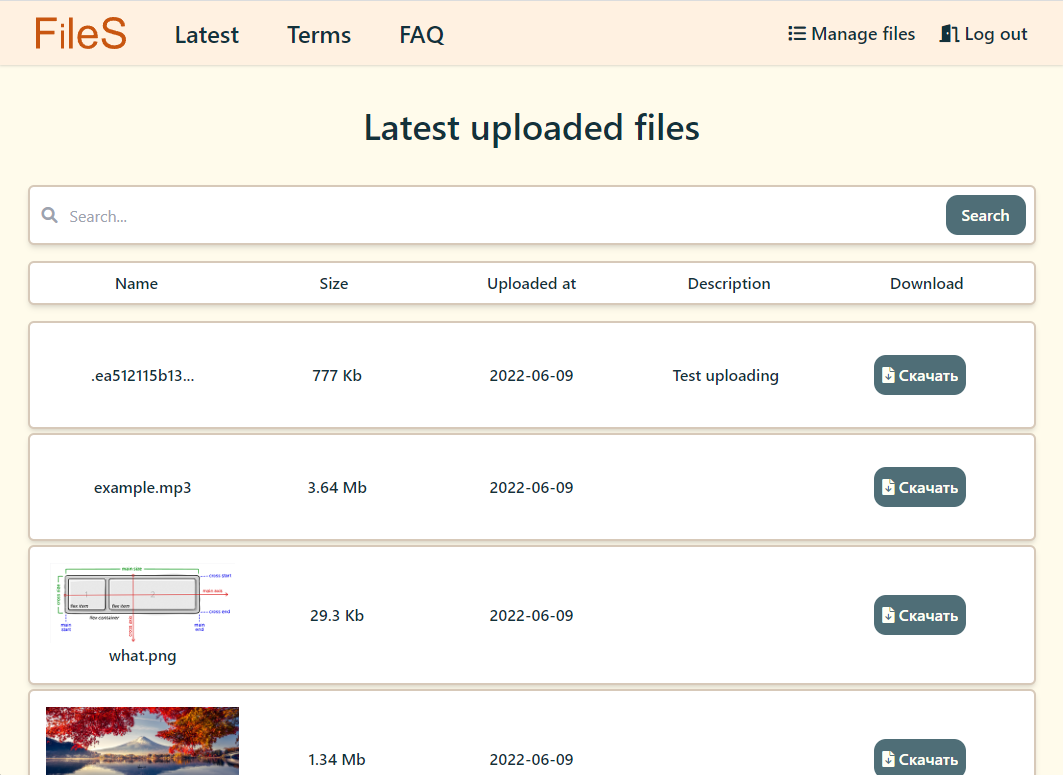Click the download icon on what.png row
The width and height of the screenshot is (1063, 775).
click(x=890, y=615)
